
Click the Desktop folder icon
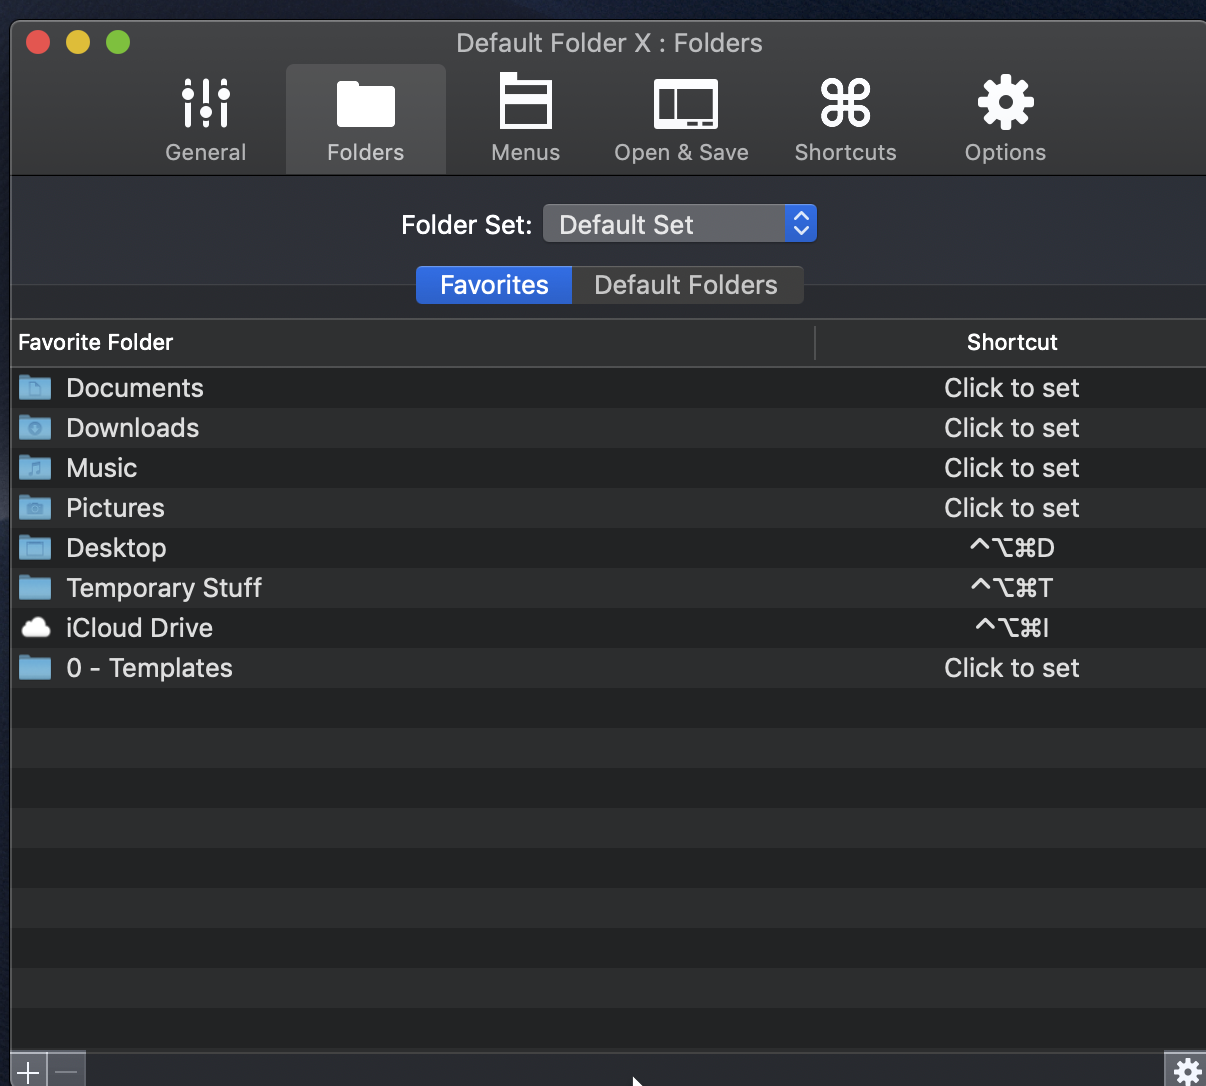coord(35,548)
